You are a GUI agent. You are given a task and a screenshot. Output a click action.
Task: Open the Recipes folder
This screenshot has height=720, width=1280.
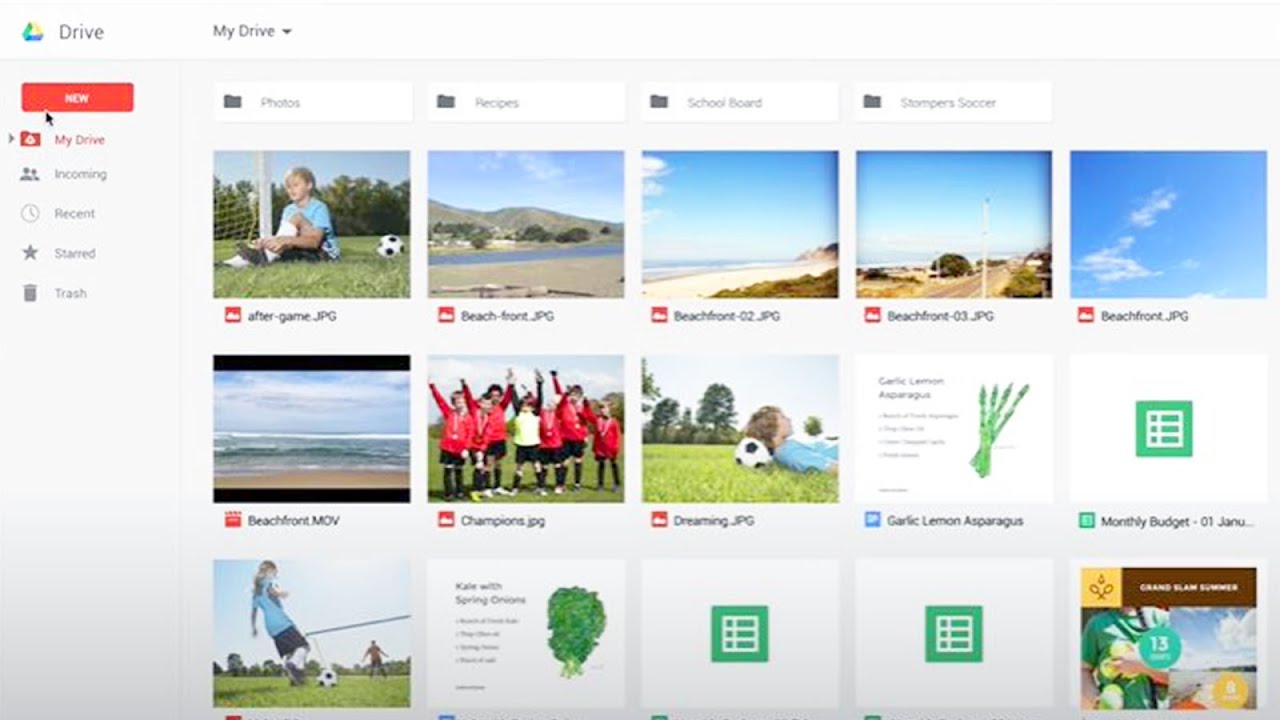(x=526, y=102)
